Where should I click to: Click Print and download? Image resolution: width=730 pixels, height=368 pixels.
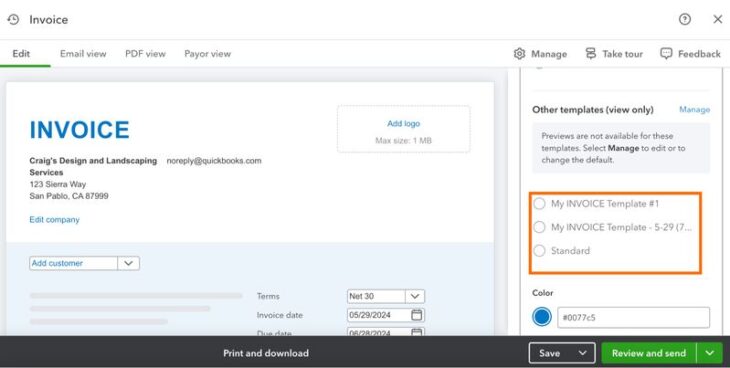[x=266, y=353]
